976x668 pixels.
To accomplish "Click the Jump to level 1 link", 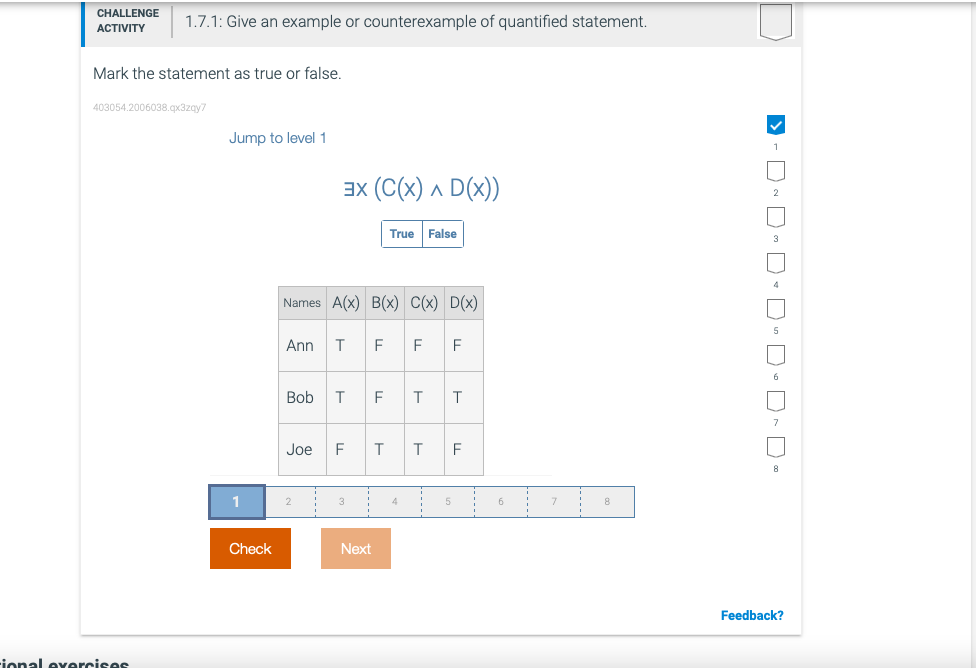I will coord(278,138).
